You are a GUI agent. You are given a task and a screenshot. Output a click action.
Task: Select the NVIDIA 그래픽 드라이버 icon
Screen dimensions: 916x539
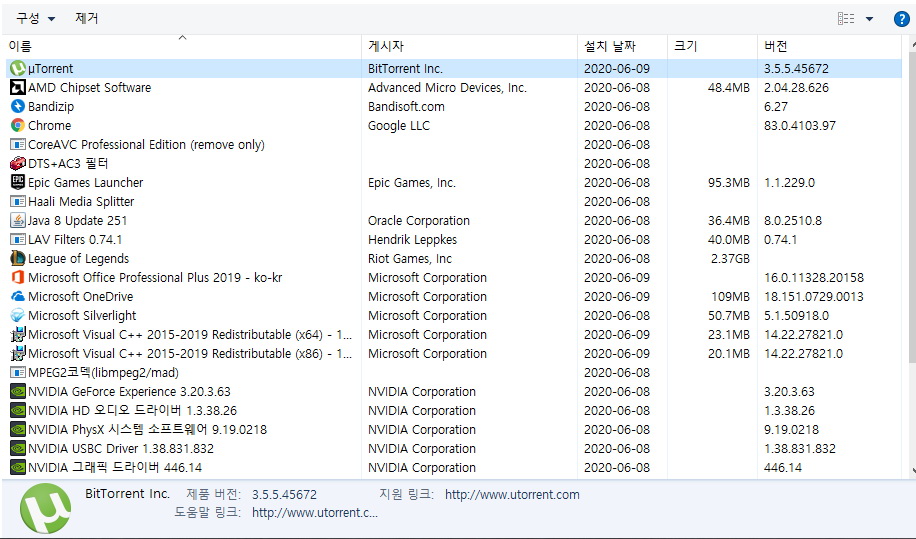point(18,467)
